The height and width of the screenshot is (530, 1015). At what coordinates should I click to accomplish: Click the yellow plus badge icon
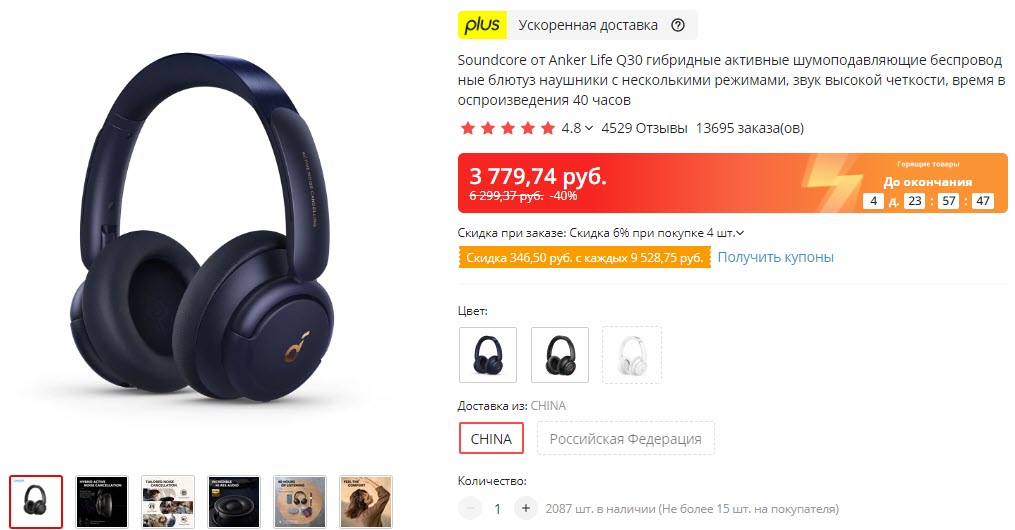(x=482, y=25)
